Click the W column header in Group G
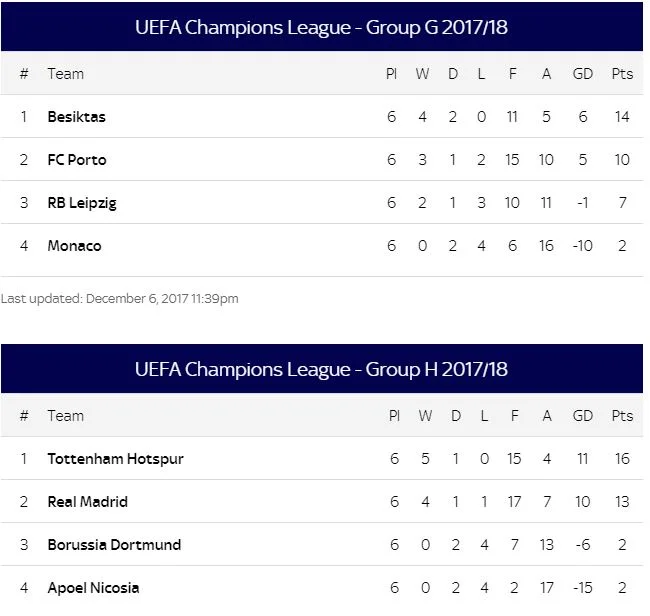 click(x=424, y=74)
